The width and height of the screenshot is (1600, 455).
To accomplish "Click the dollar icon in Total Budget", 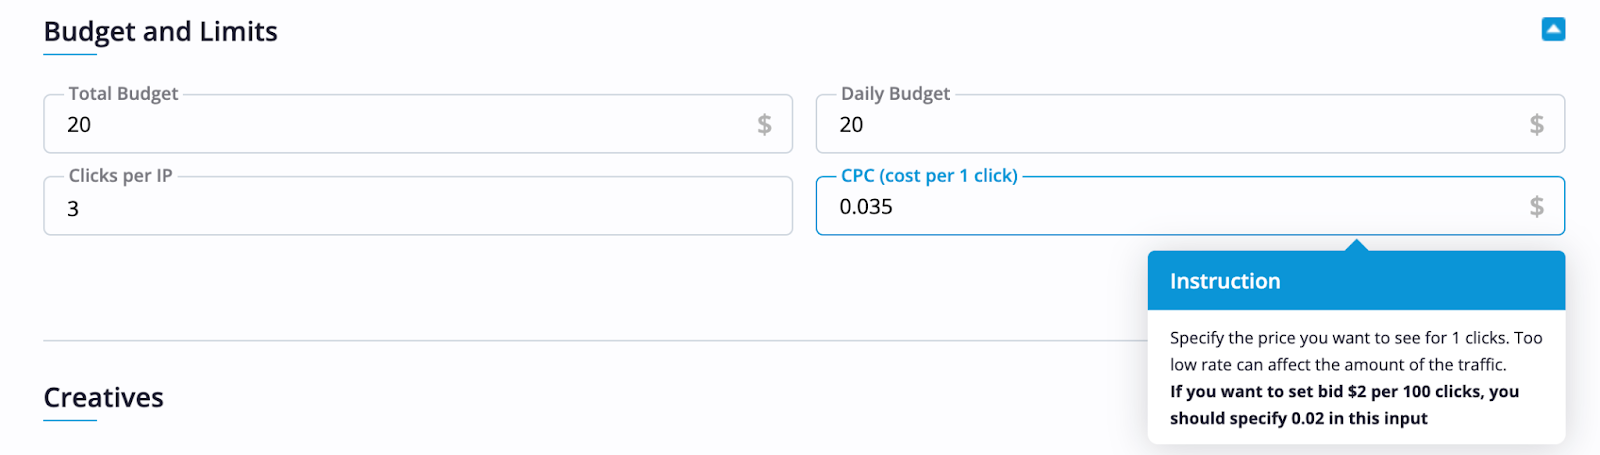I will tap(764, 124).
